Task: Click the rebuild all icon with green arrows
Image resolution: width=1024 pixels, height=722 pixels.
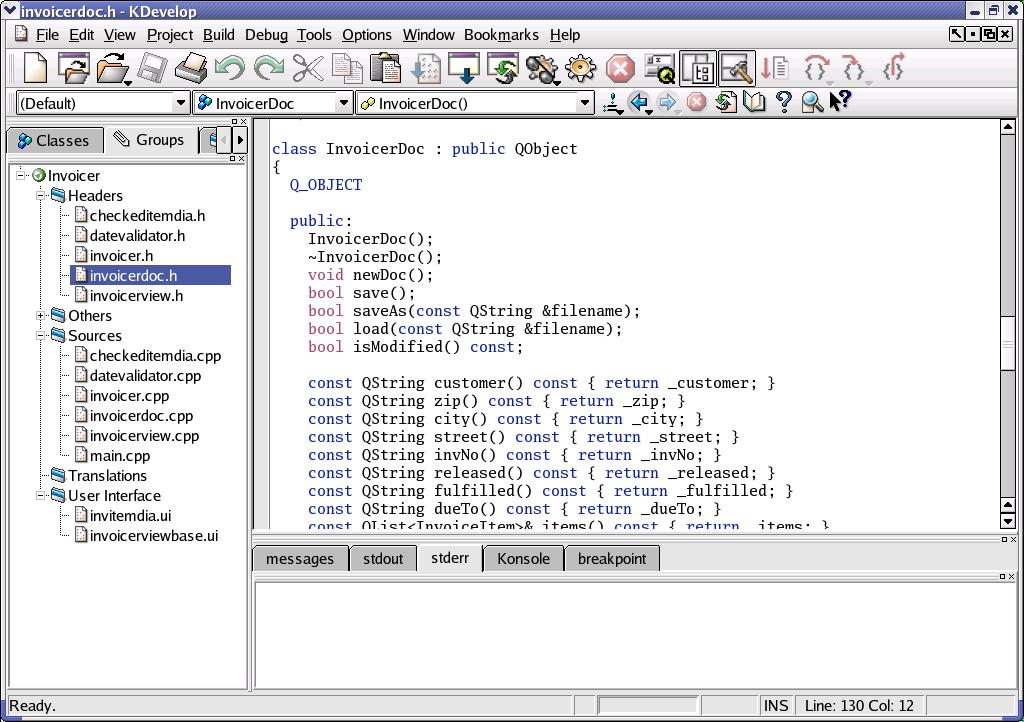Action: [x=503, y=68]
